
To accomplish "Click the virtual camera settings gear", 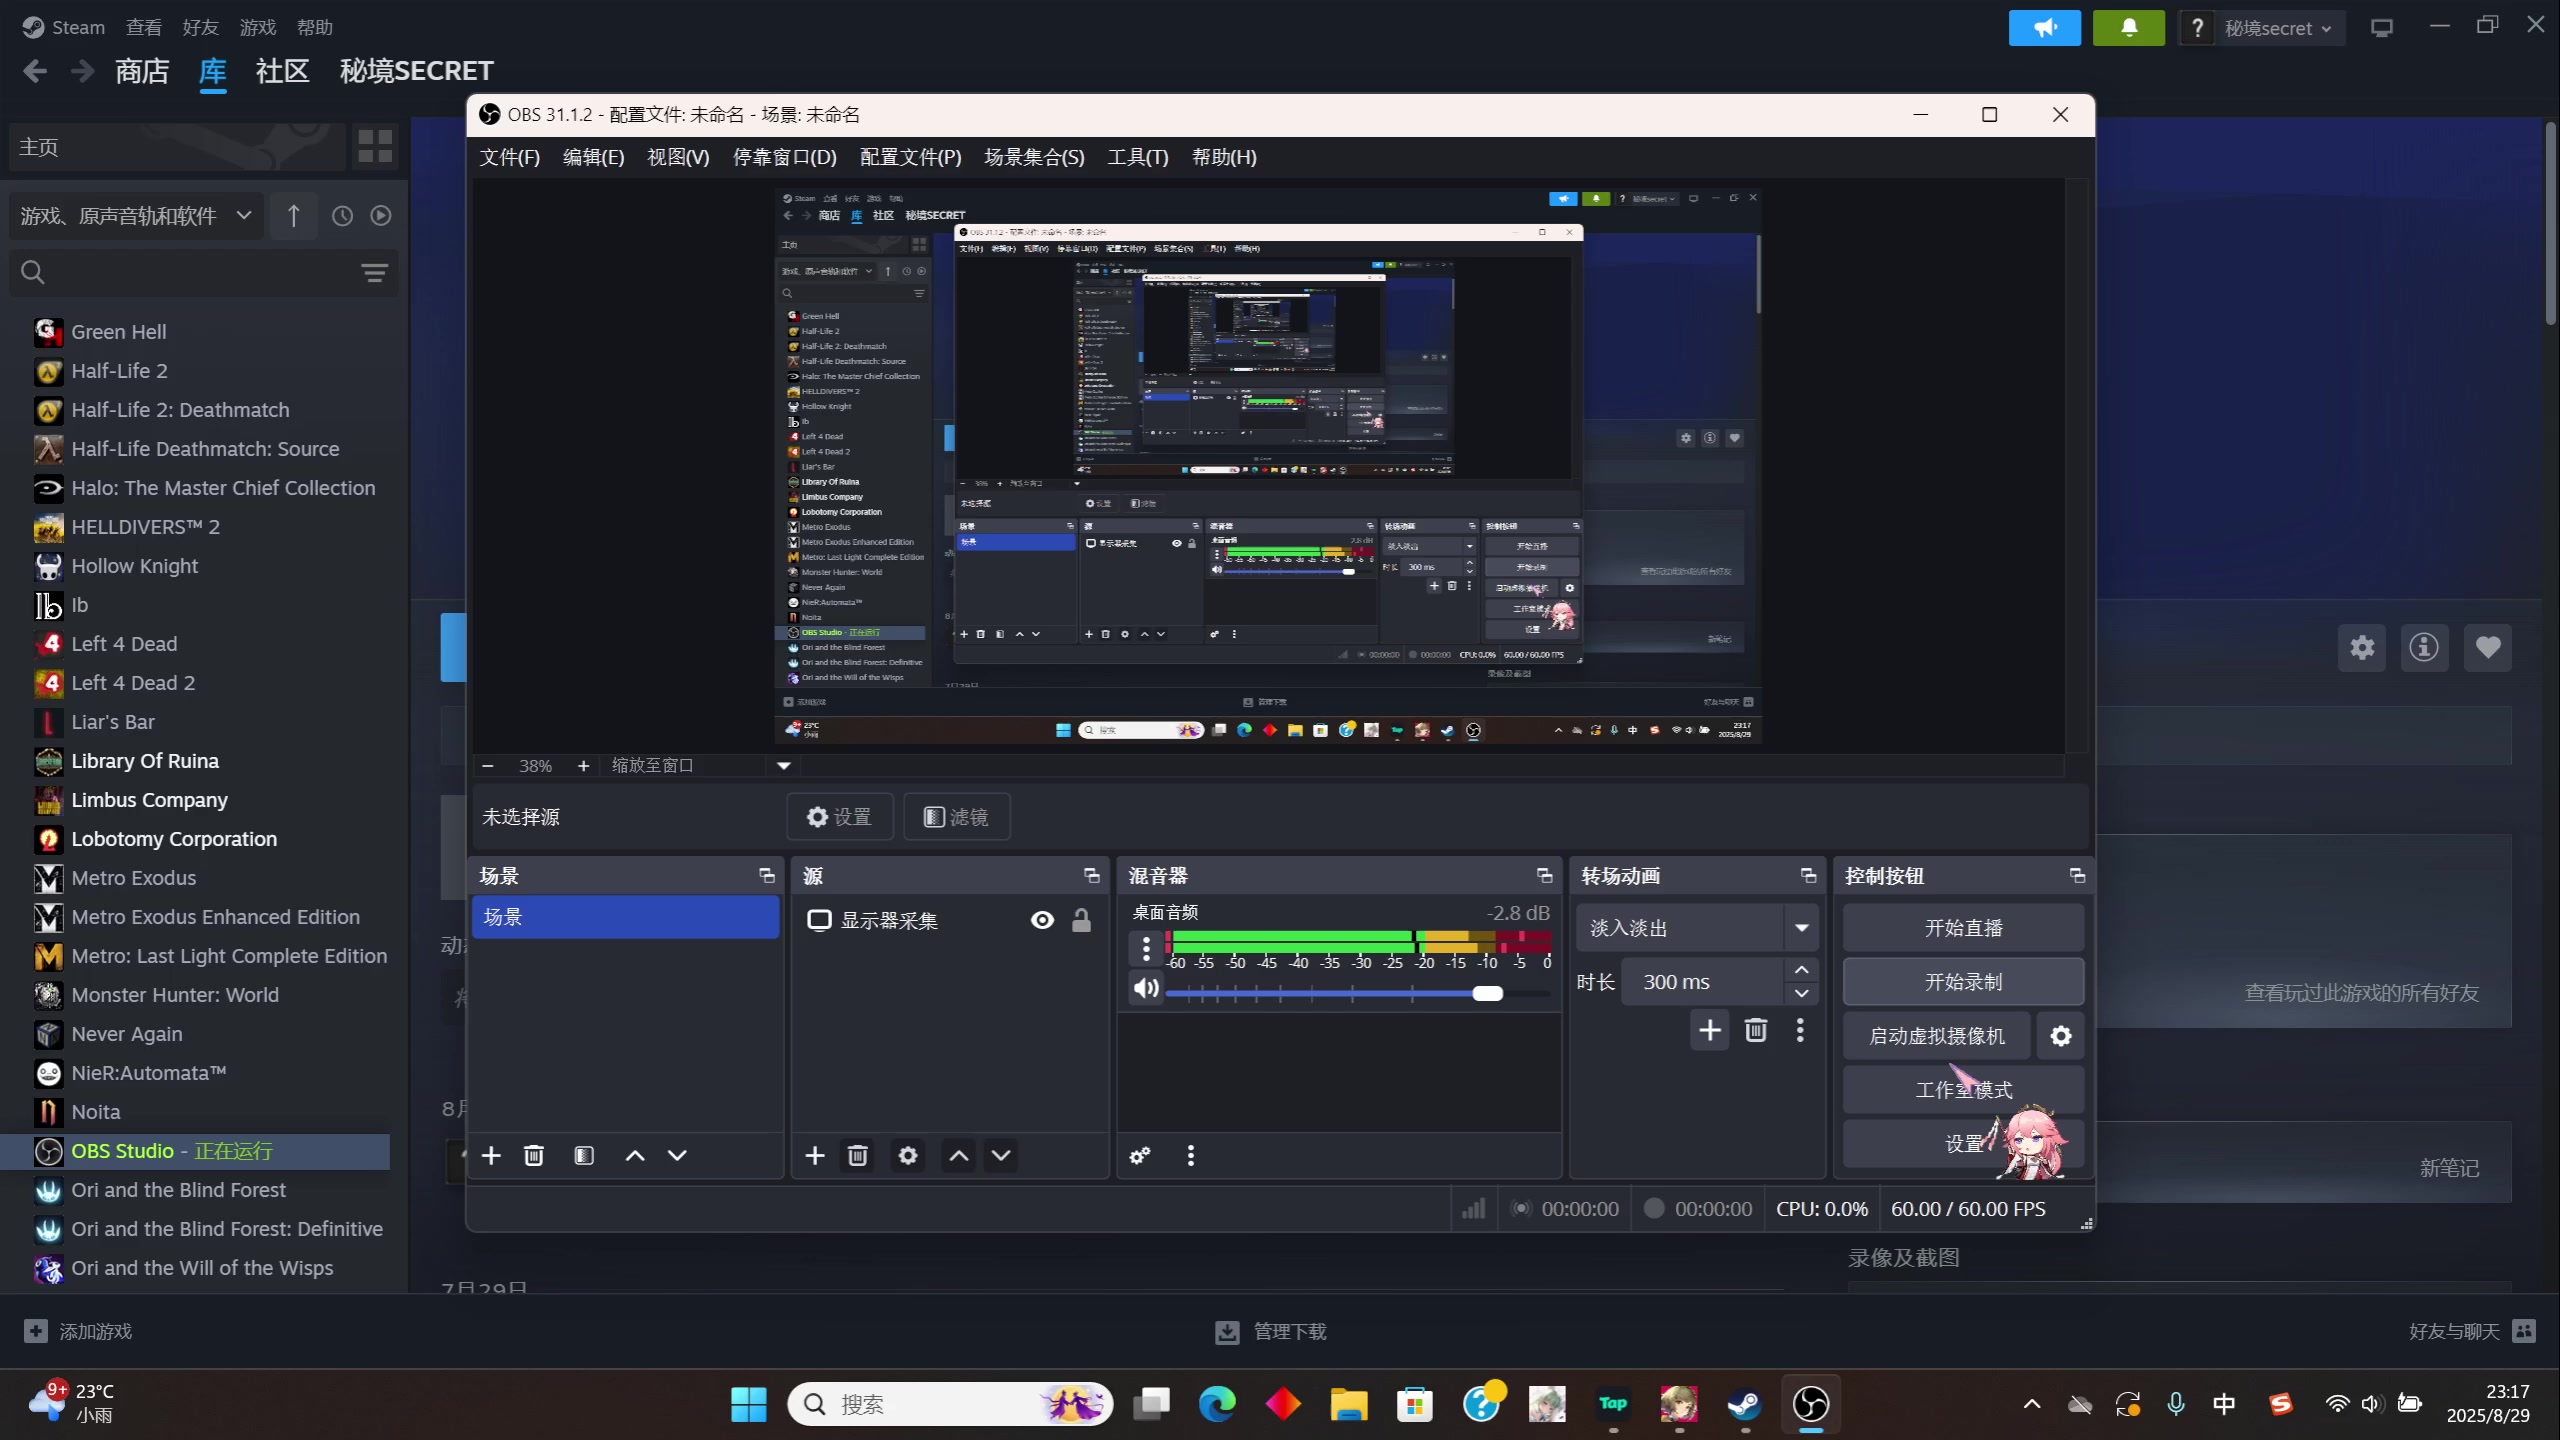I will point(2061,1036).
